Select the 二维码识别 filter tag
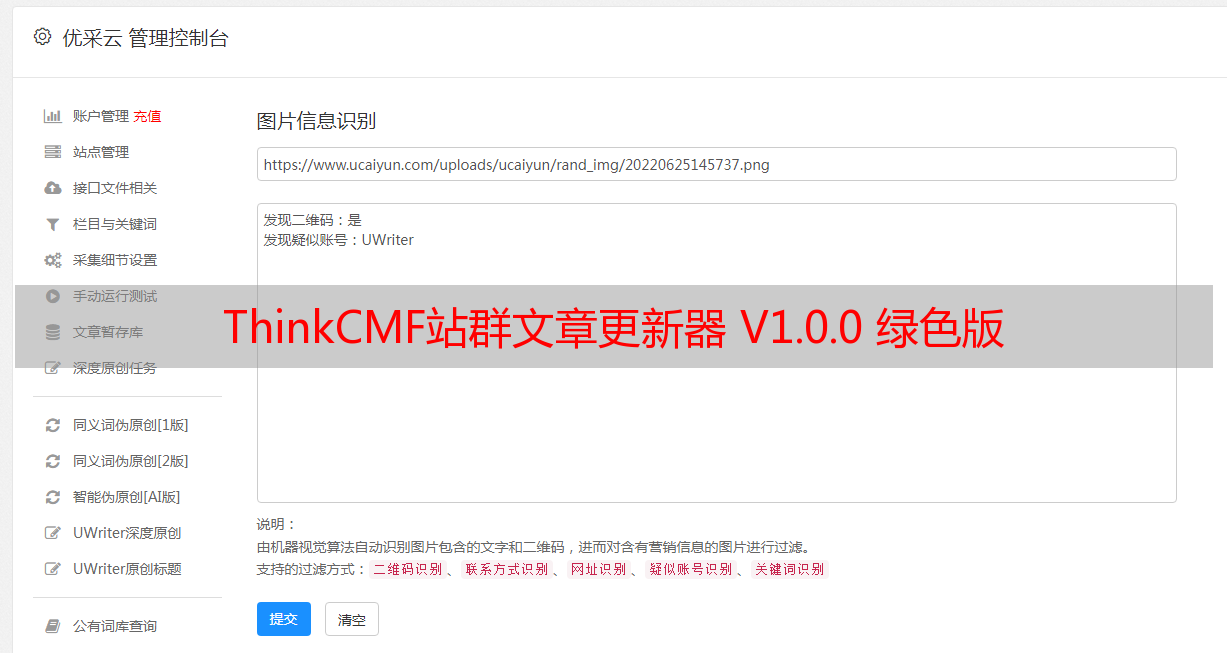The height and width of the screenshot is (653, 1227). pyautogui.click(x=408, y=569)
